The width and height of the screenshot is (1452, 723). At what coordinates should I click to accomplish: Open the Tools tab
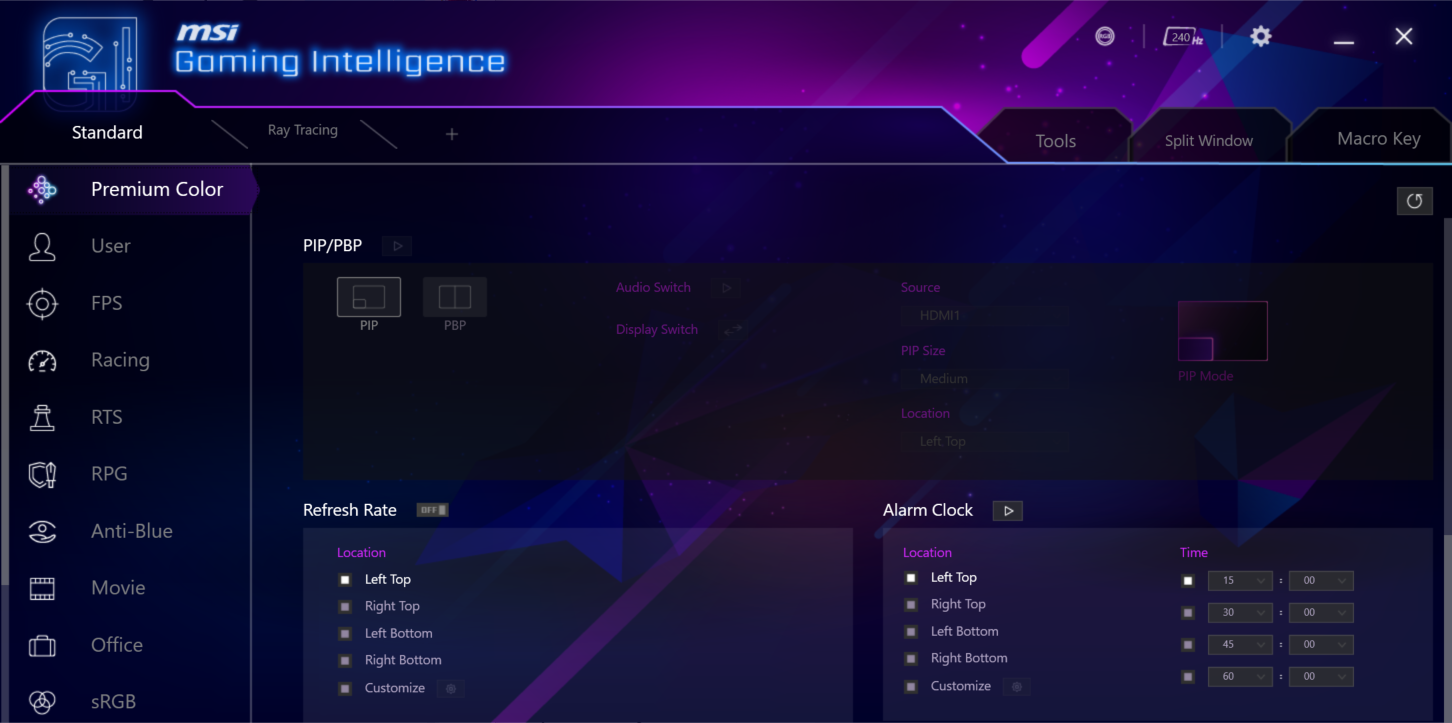pos(1055,141)
